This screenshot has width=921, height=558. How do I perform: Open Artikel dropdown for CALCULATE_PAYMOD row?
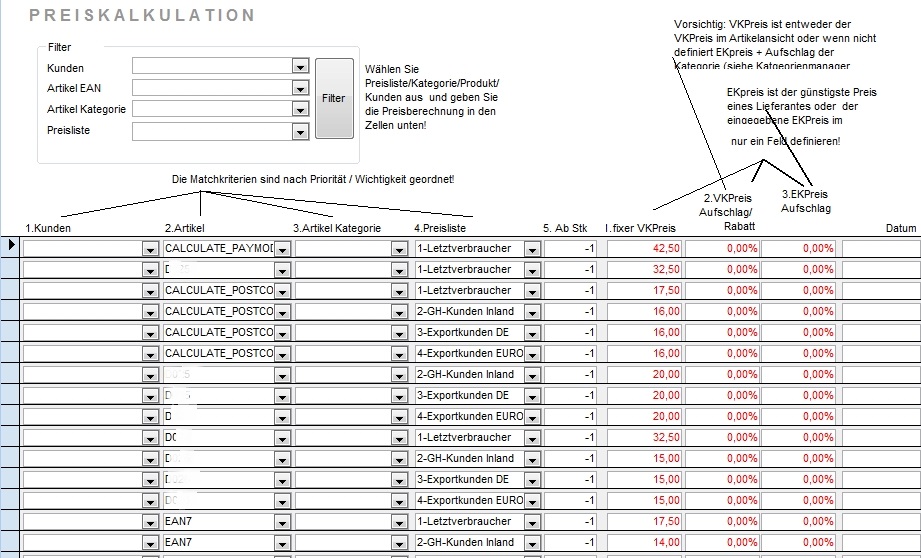click(283, 249)
